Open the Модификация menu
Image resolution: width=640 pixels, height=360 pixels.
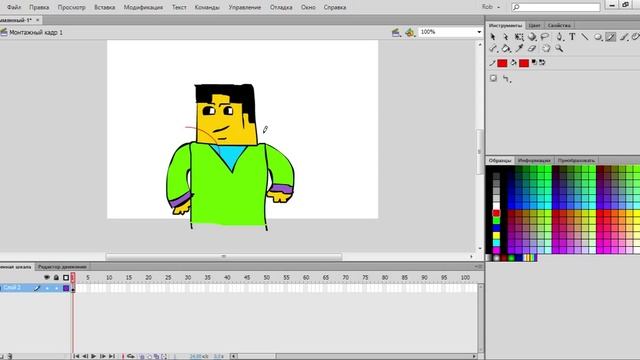pos(143,7)
